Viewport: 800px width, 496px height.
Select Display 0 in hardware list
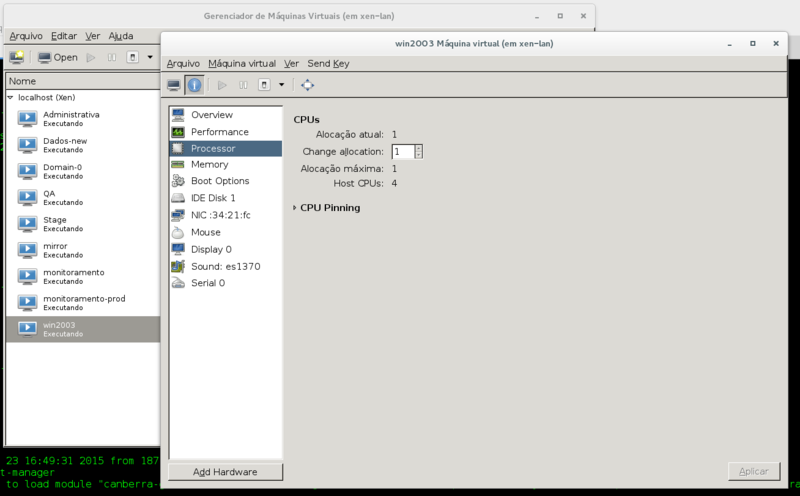point(226,250)
